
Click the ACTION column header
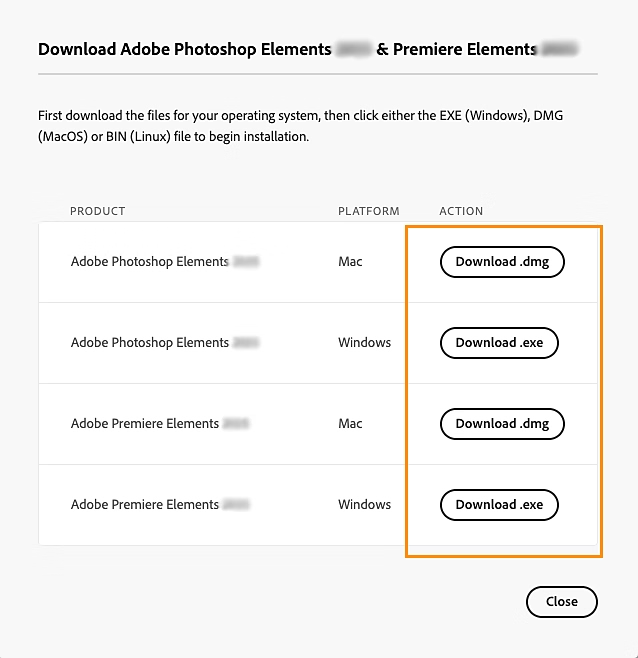tap(461, 211)
